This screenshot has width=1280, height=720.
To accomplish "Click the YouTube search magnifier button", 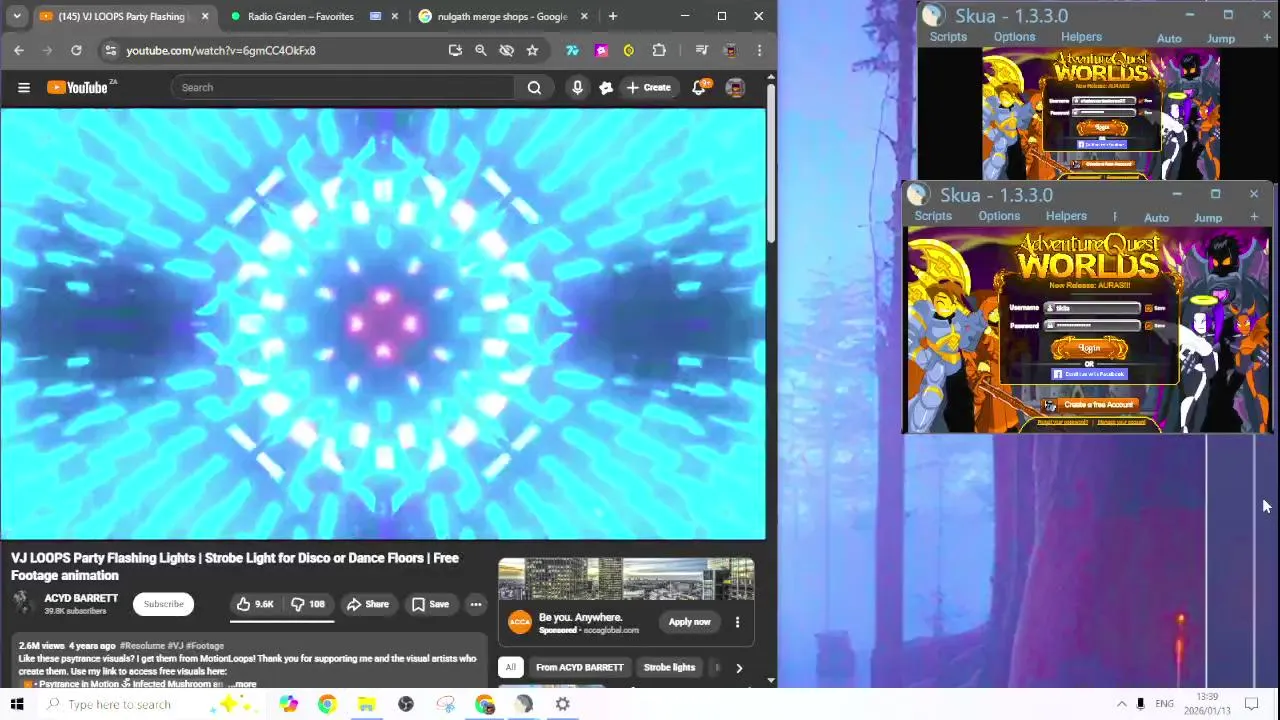I will pyautogui.click(x=534, y=87).
